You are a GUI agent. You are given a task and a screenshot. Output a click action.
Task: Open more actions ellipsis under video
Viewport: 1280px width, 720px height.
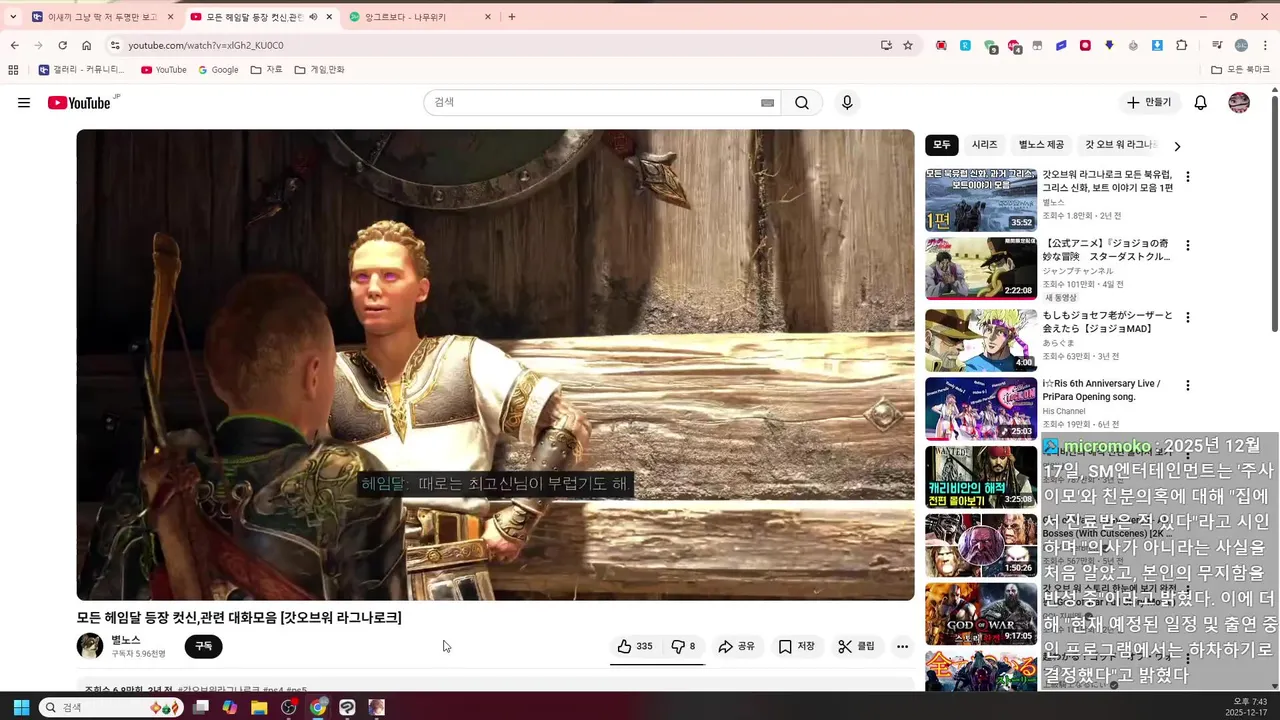902,646
